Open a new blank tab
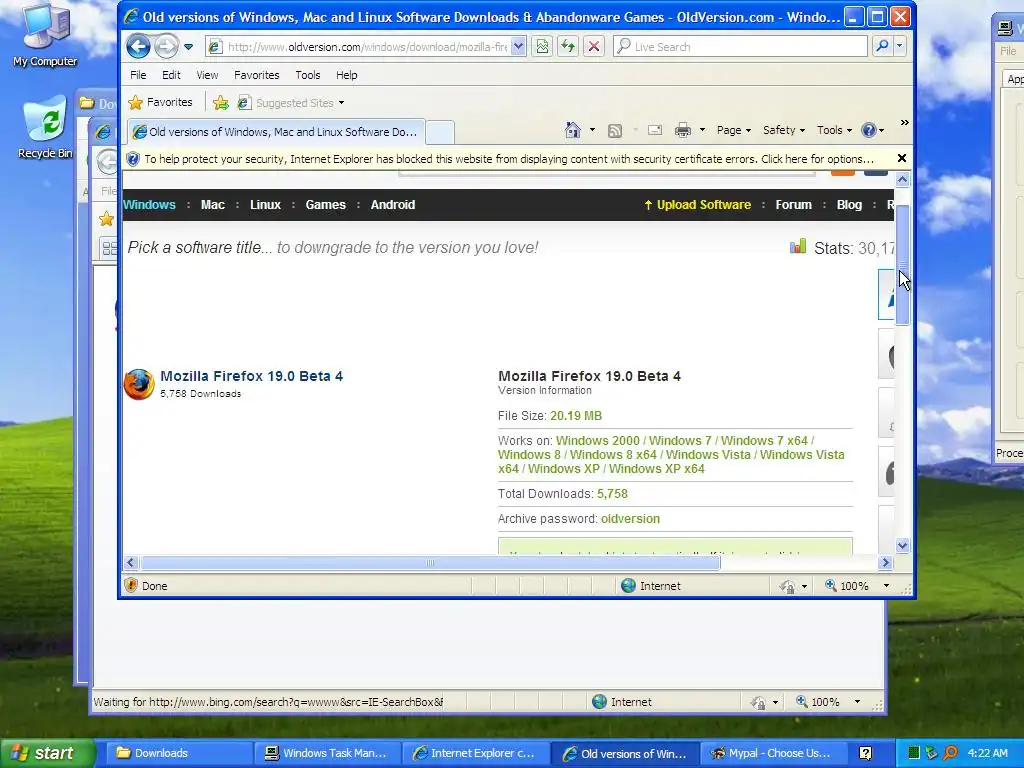 pos(440,133)
